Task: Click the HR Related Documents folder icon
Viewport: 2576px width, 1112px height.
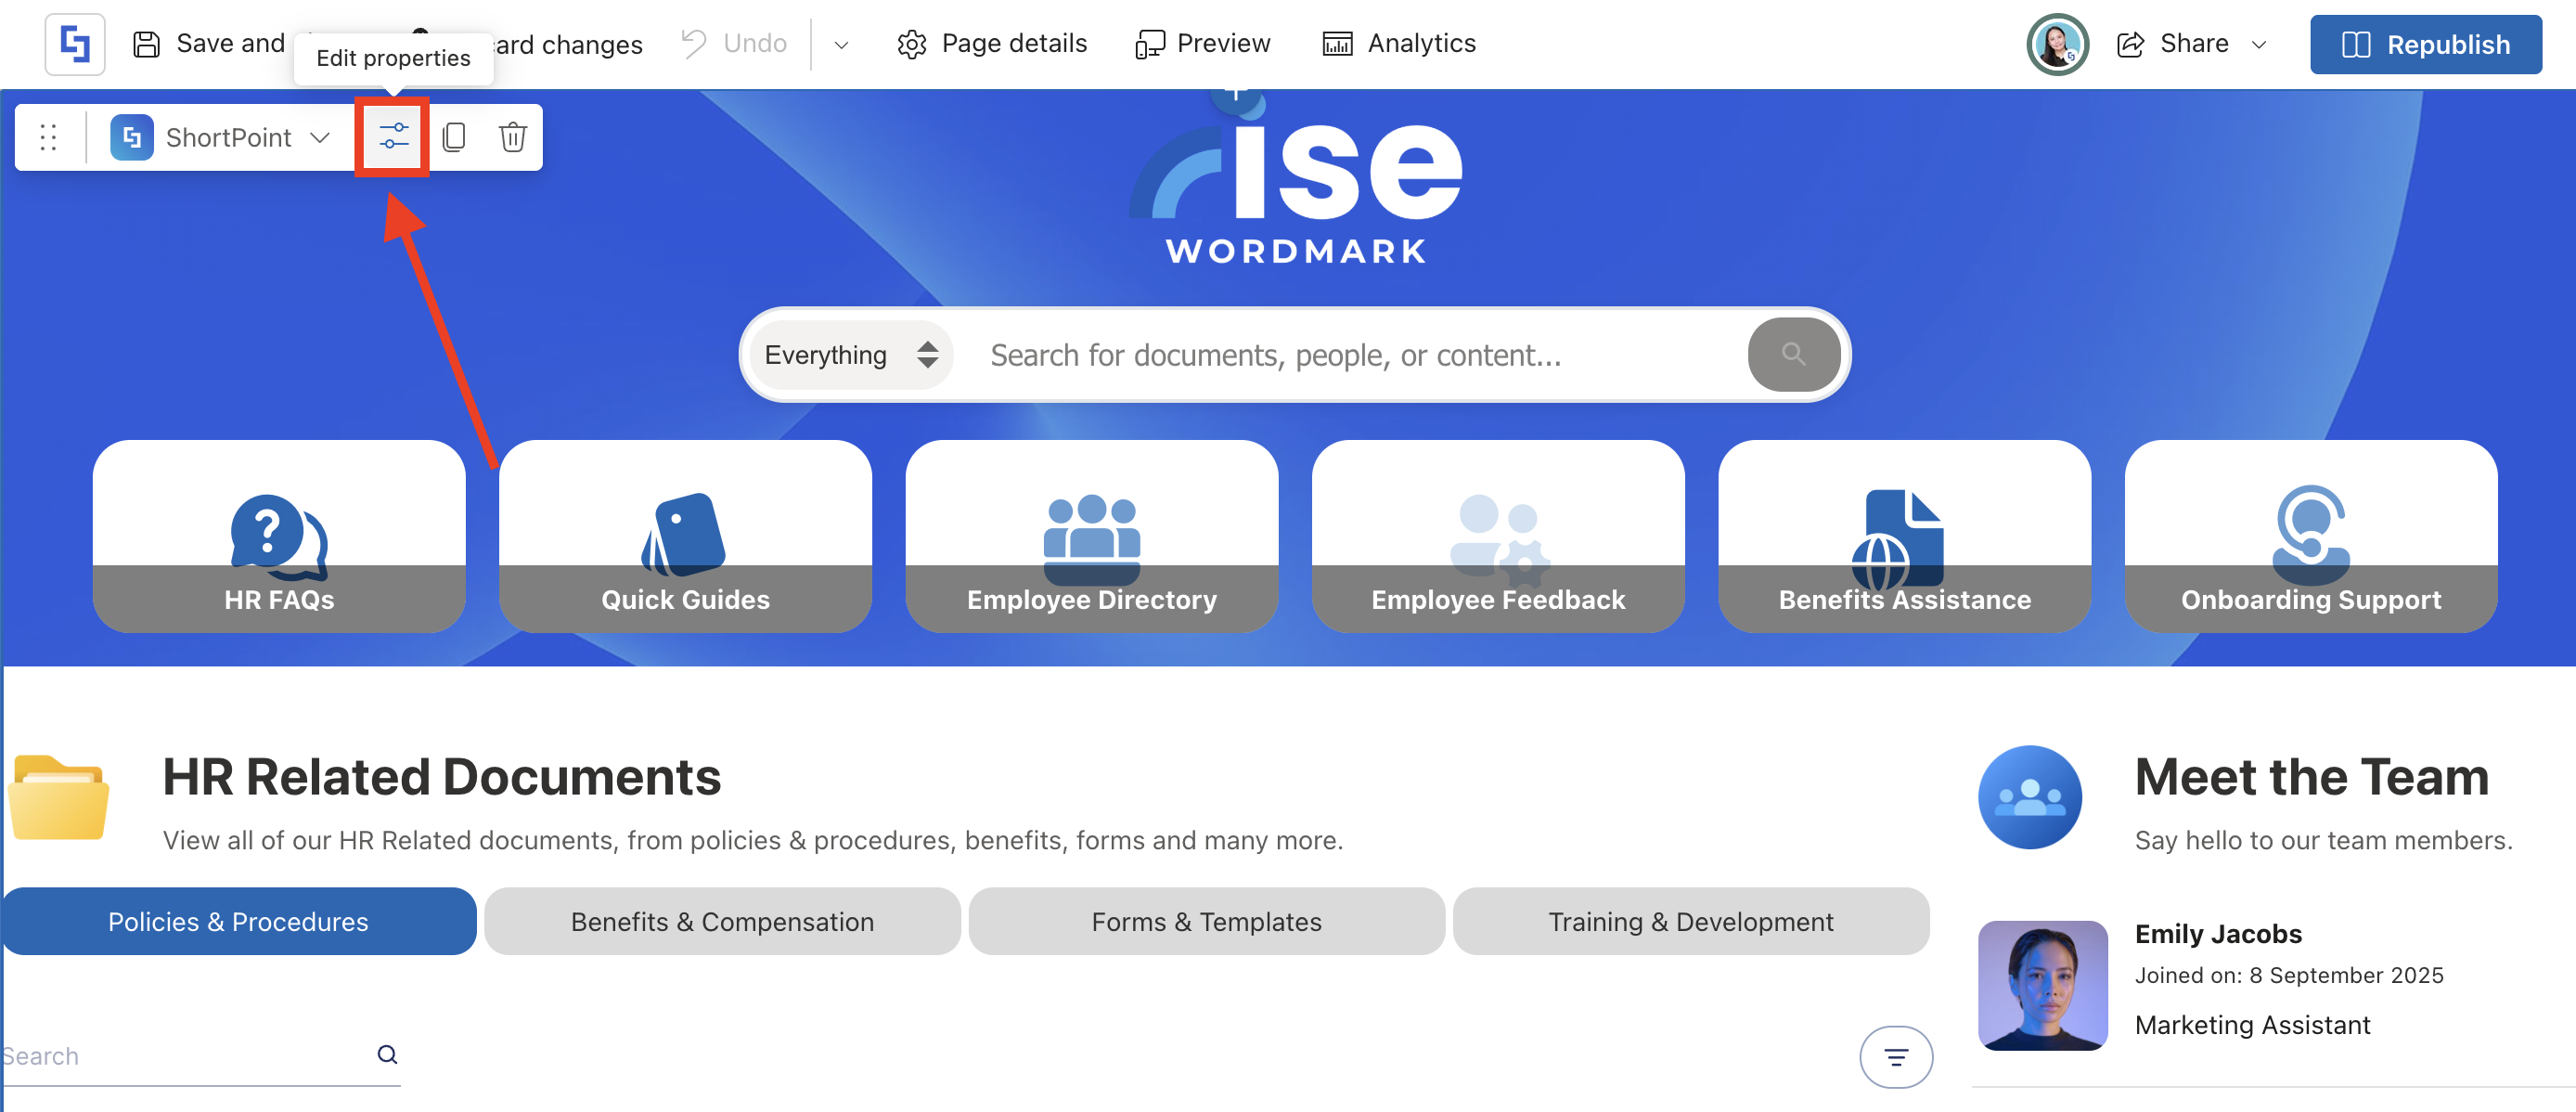Action: point(58,798)
